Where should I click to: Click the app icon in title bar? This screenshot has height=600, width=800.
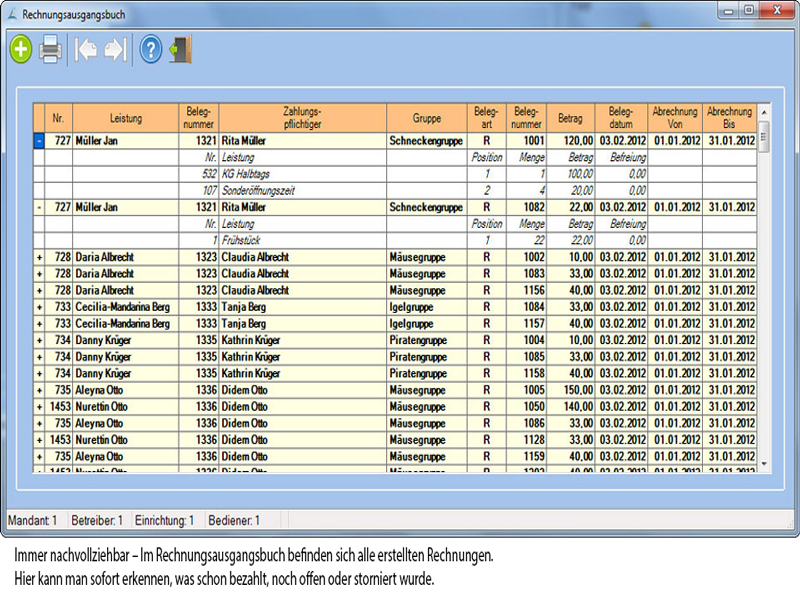pos(11,11)
